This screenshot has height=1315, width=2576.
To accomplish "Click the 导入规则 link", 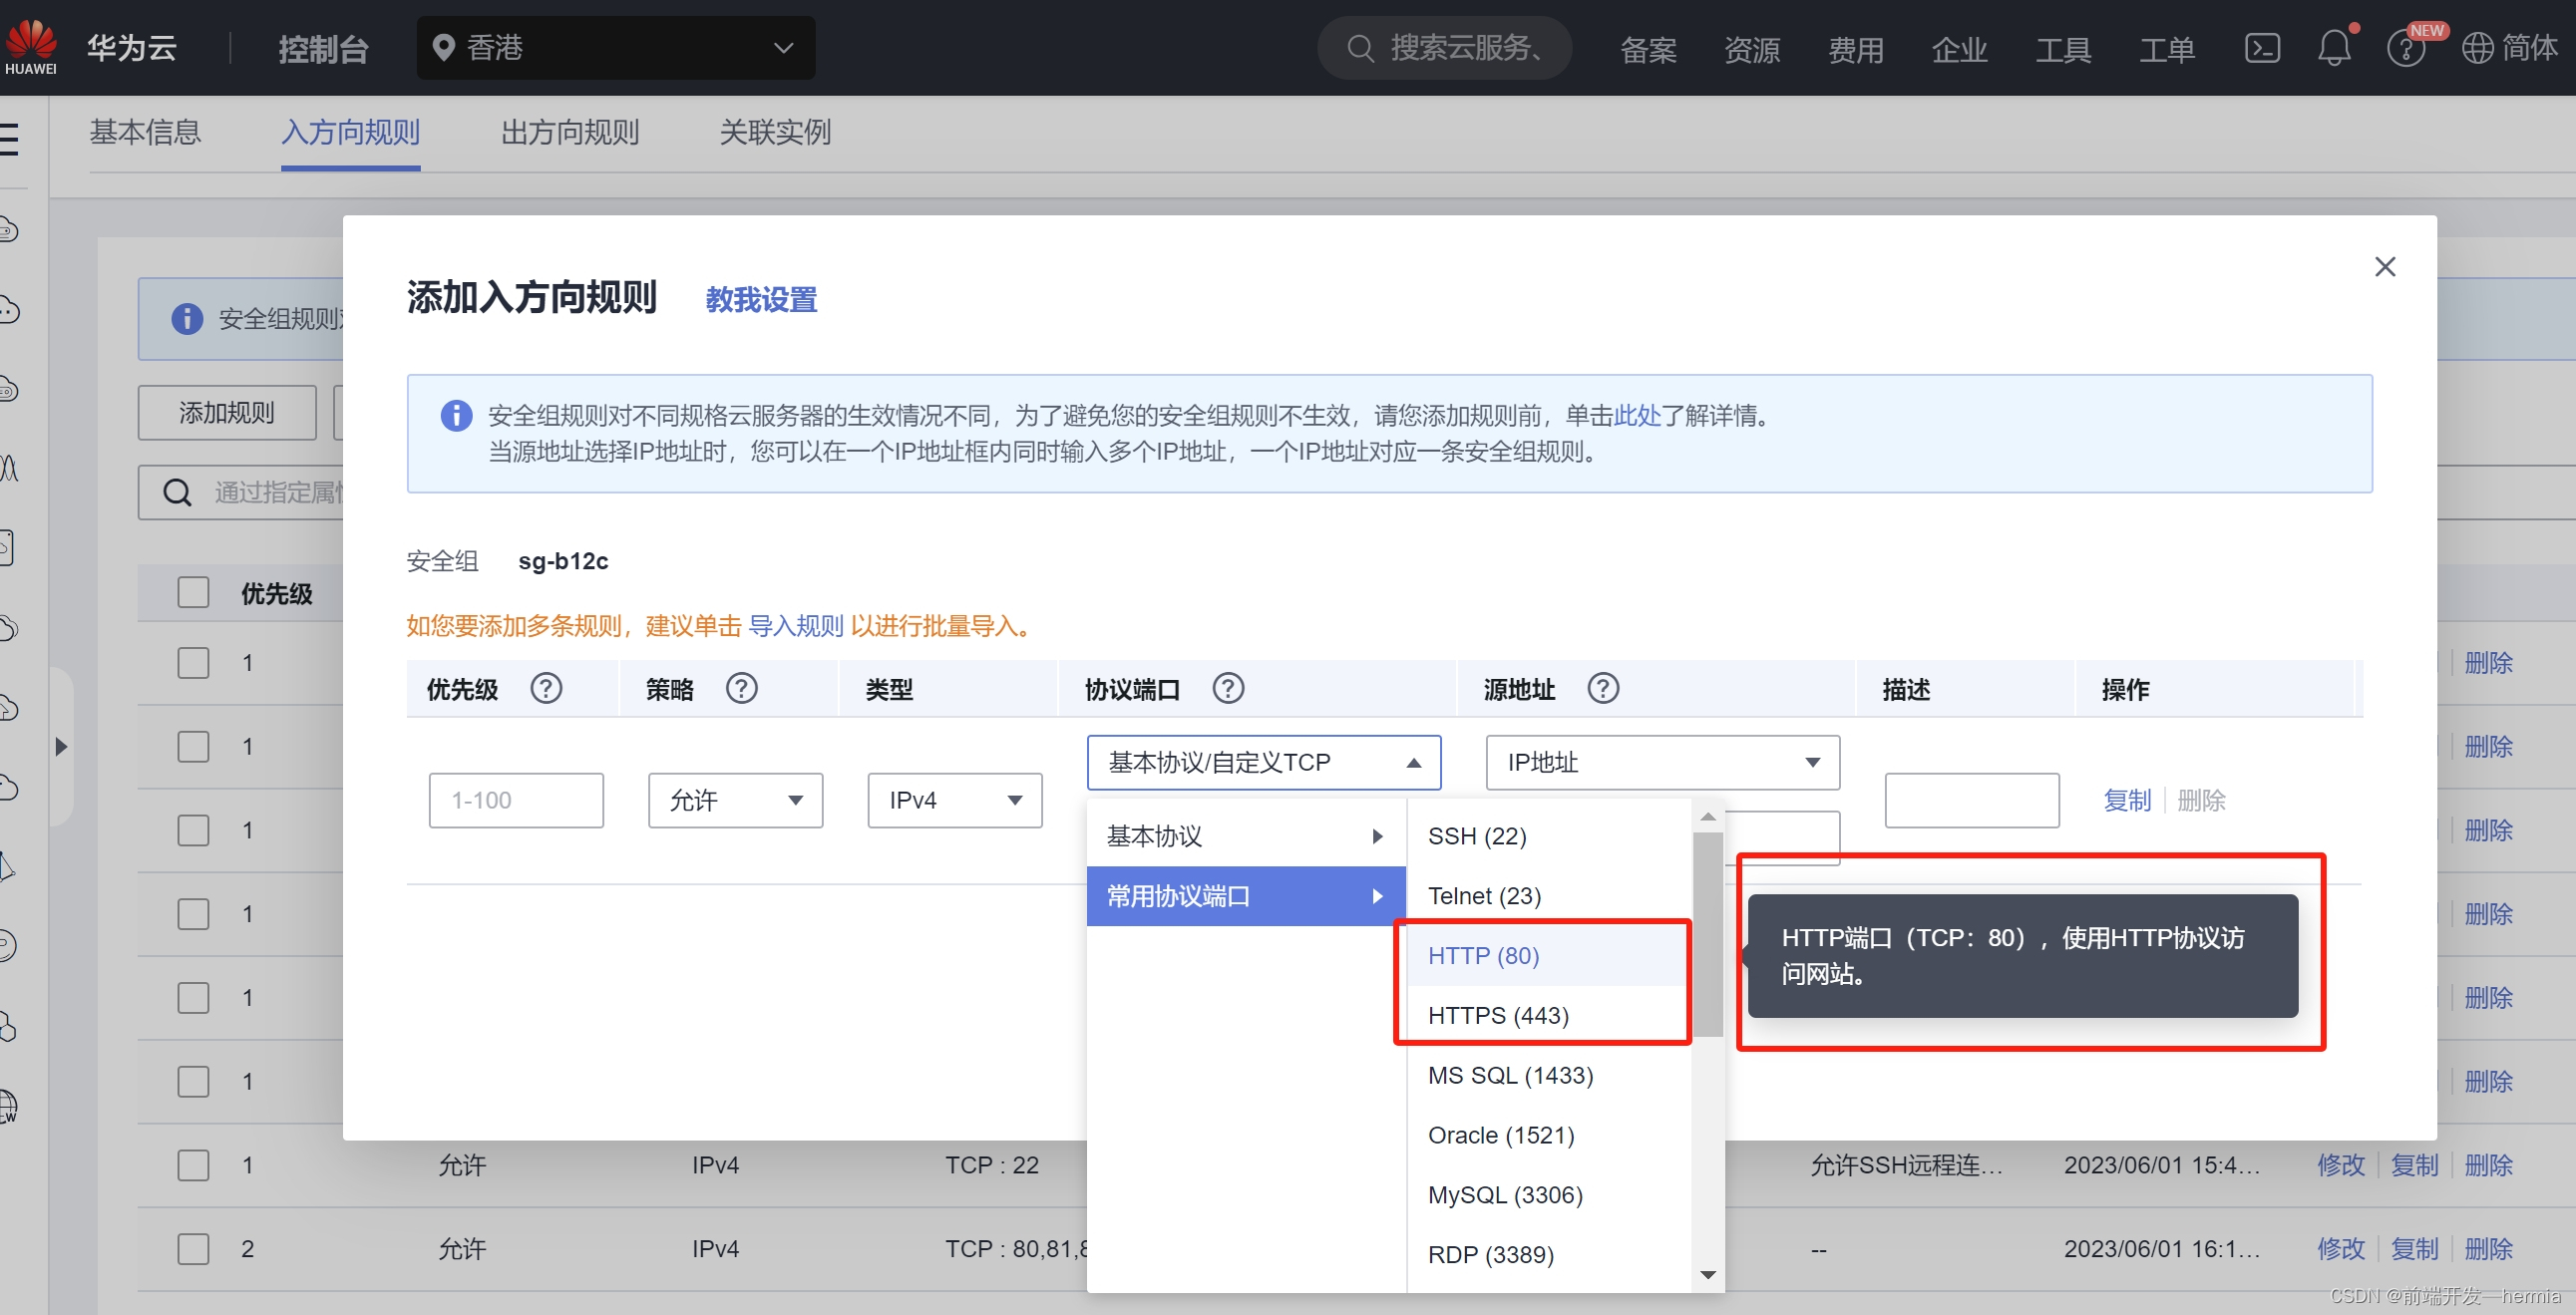I will [x=796, y=626].
